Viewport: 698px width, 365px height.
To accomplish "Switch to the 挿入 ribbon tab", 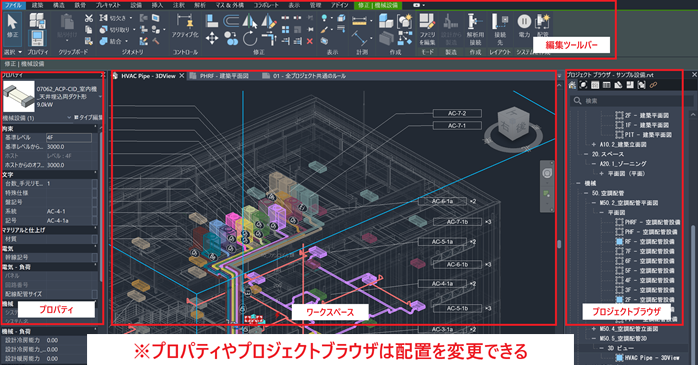I will coord(157,5).
